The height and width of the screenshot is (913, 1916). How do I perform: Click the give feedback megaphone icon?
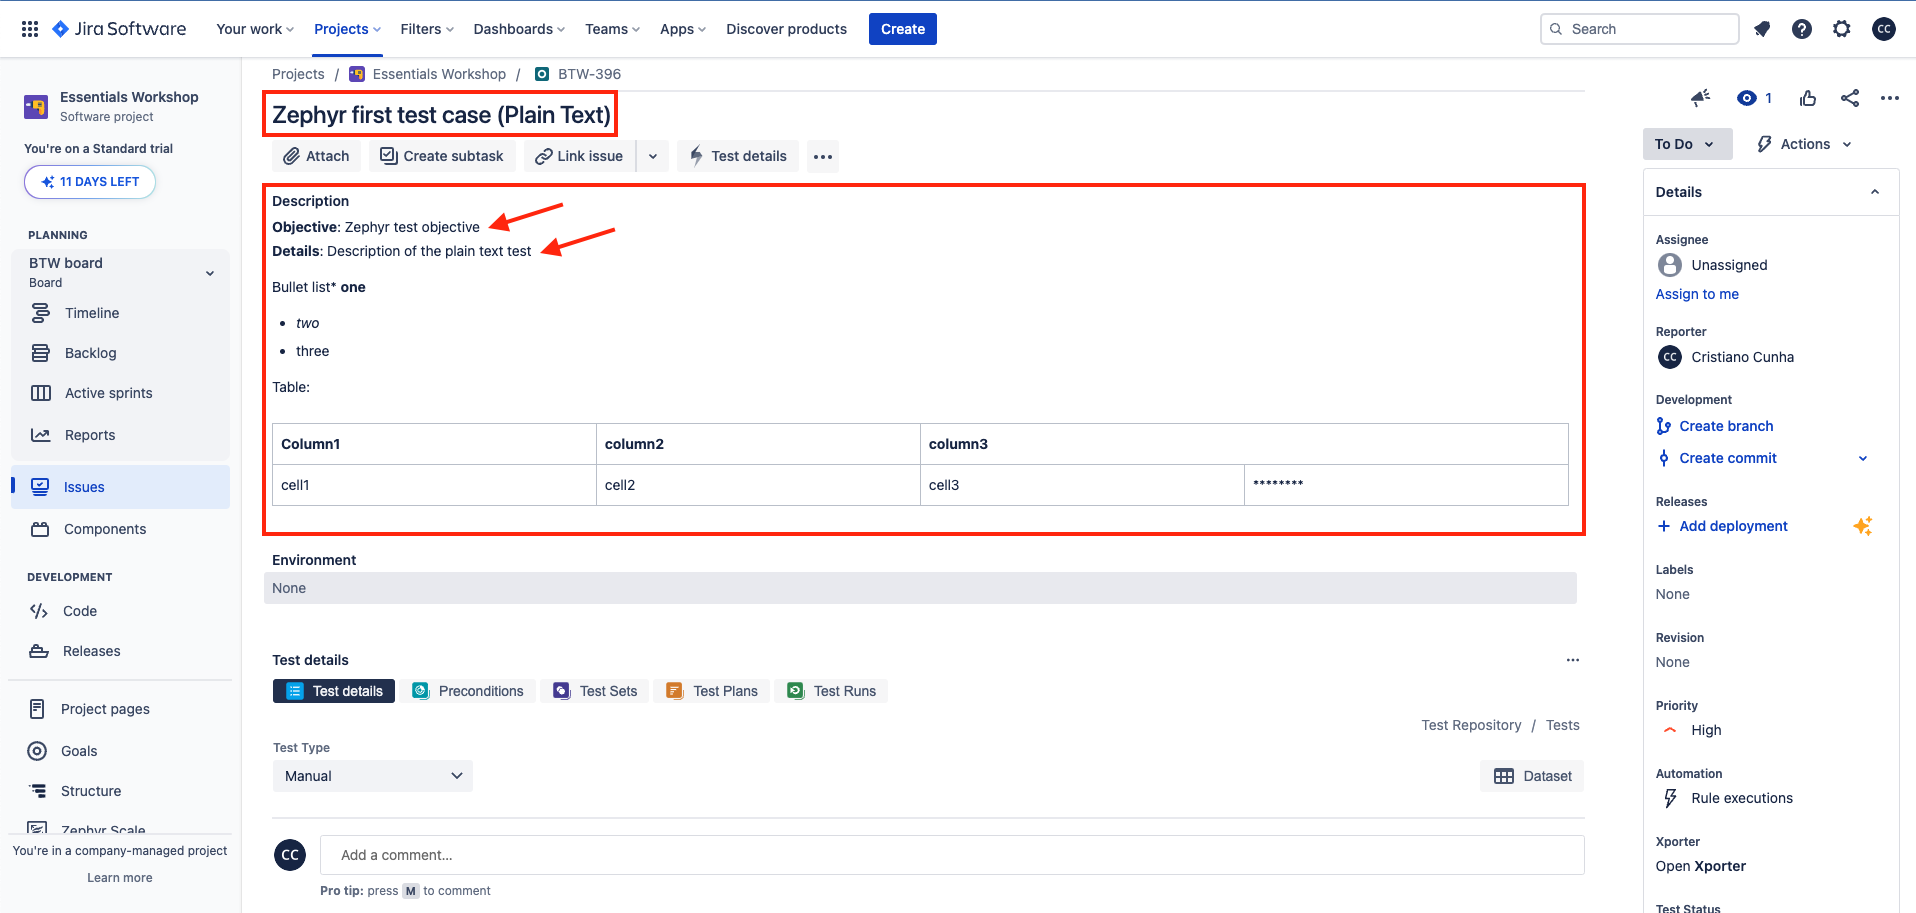tap(1700, 98)
